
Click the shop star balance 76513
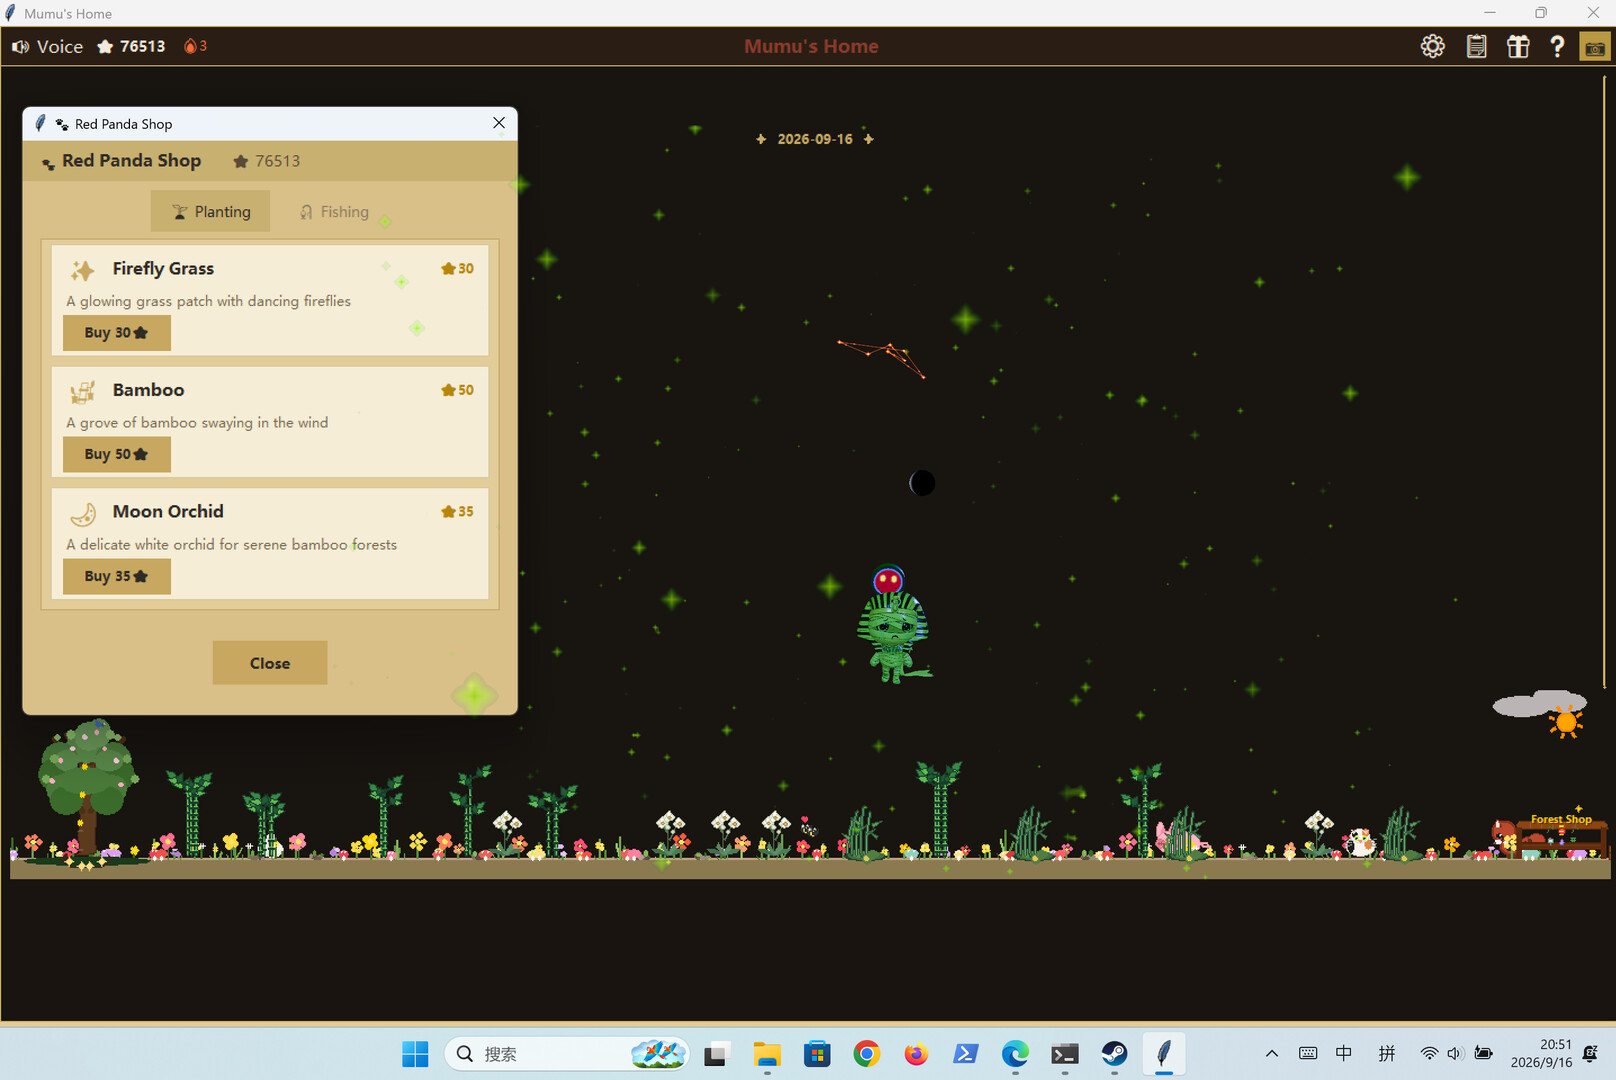pyautogui.click(x=267, y=161)
